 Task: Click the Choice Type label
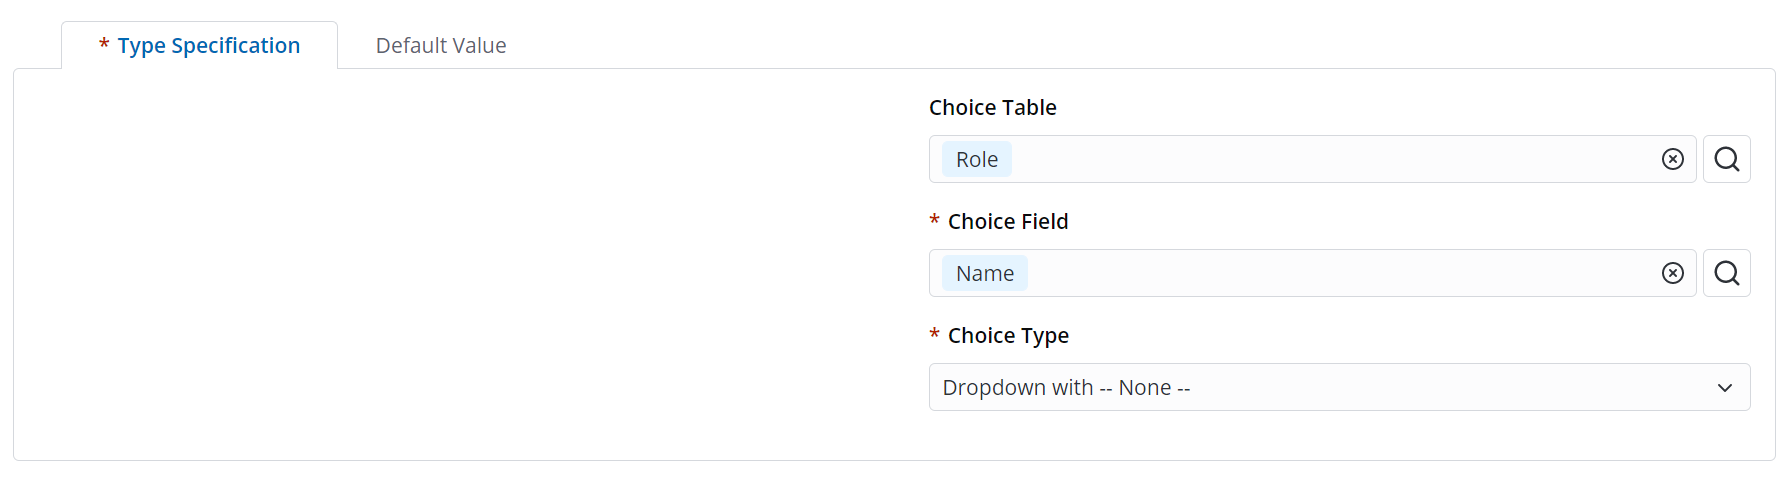pyautogui.click(x=1008, y=336)
